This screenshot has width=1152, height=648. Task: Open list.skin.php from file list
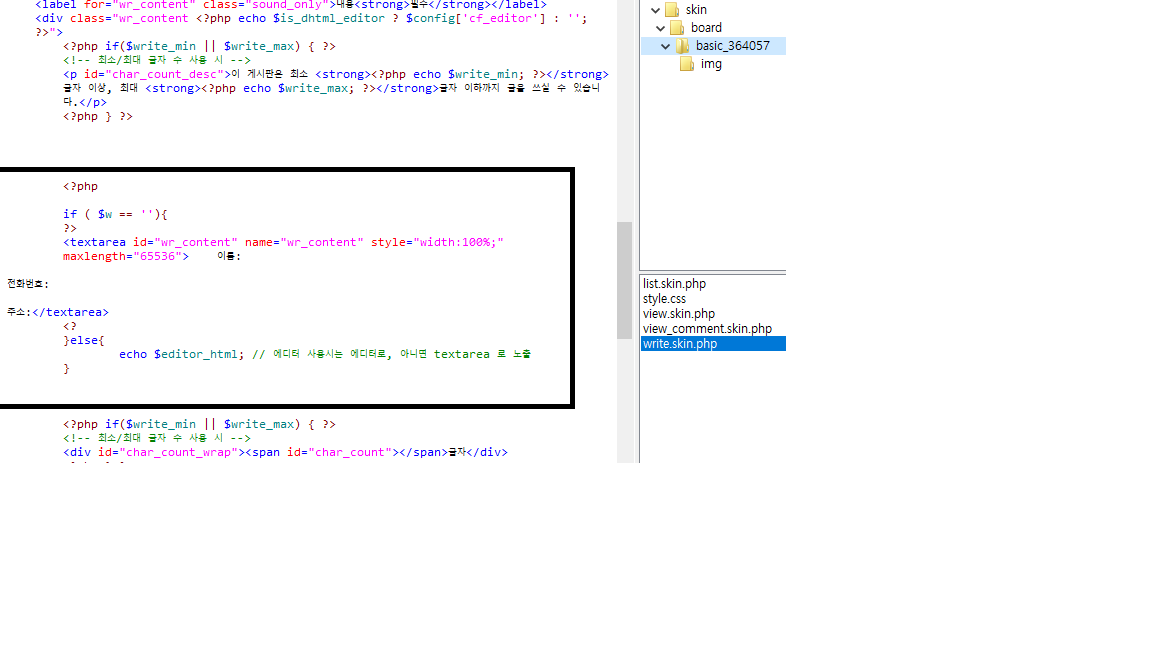pos(674,284)
